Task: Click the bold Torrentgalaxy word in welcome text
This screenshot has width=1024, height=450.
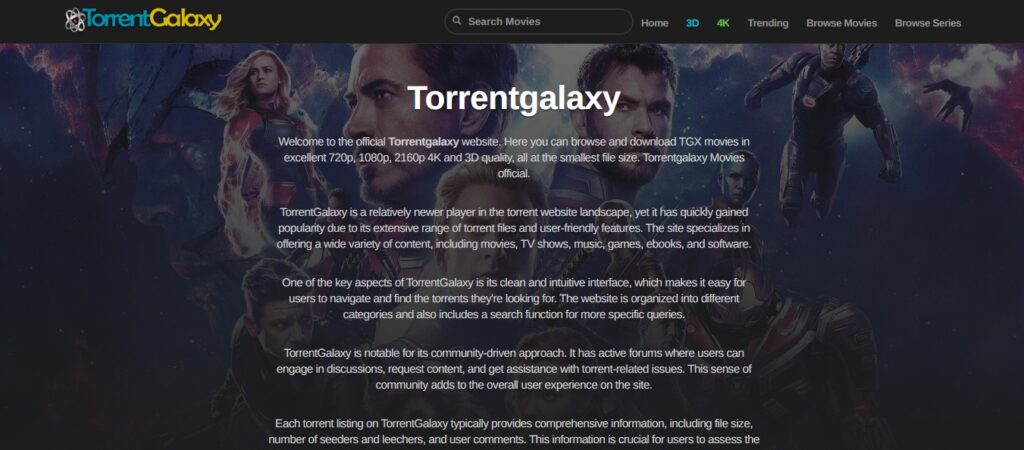Action: coord(423,141)
